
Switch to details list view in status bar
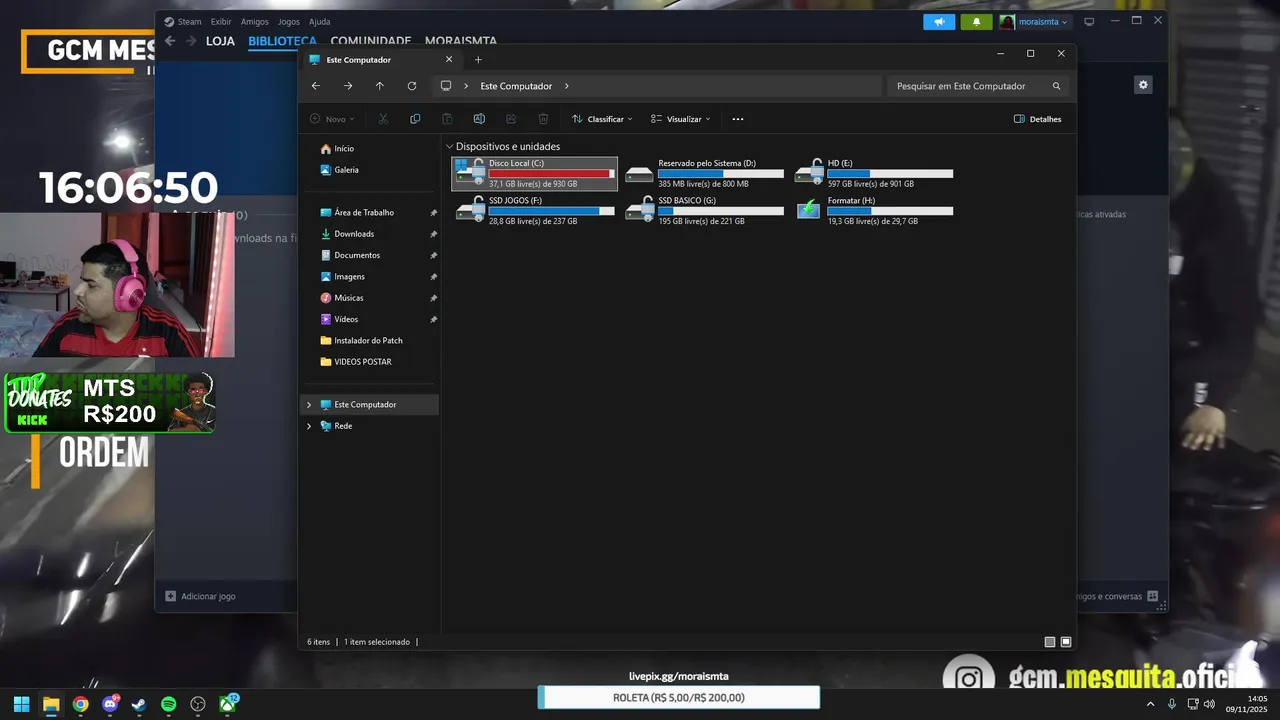[x=1050, y=642]
